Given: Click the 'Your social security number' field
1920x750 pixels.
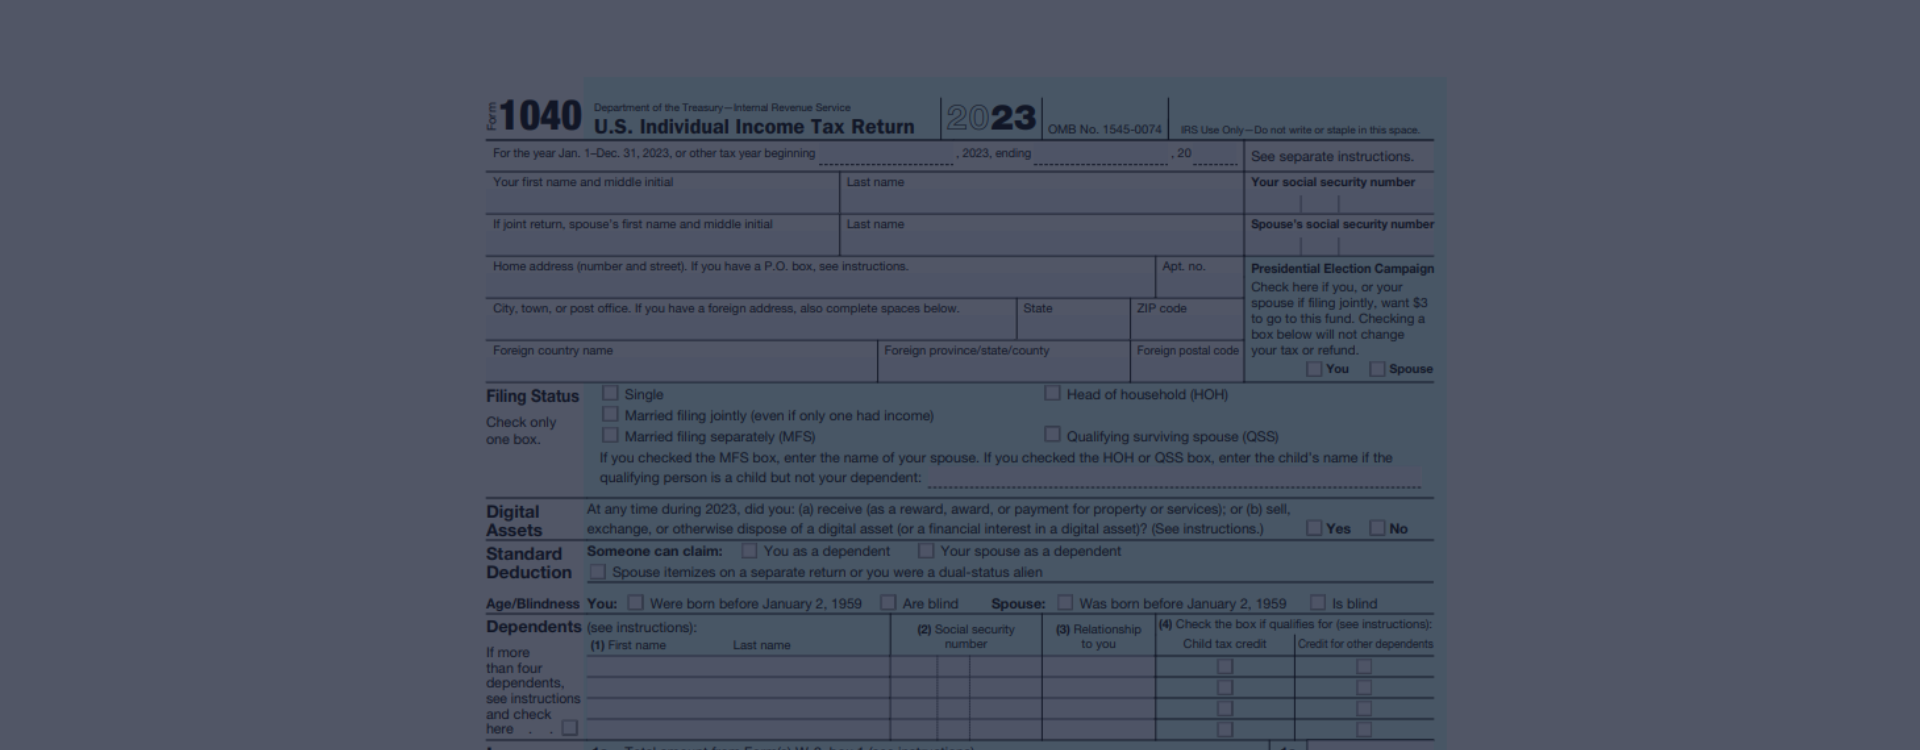Looking at the screenshot, I should coord(1338,203).
